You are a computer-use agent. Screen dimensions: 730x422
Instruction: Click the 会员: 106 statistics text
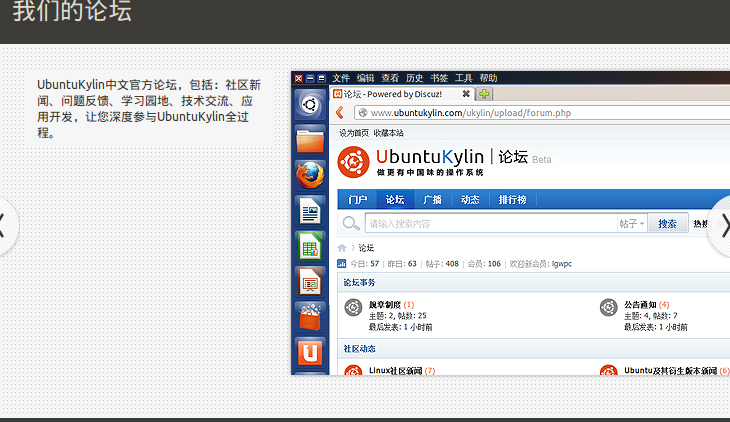pos(484,264)
